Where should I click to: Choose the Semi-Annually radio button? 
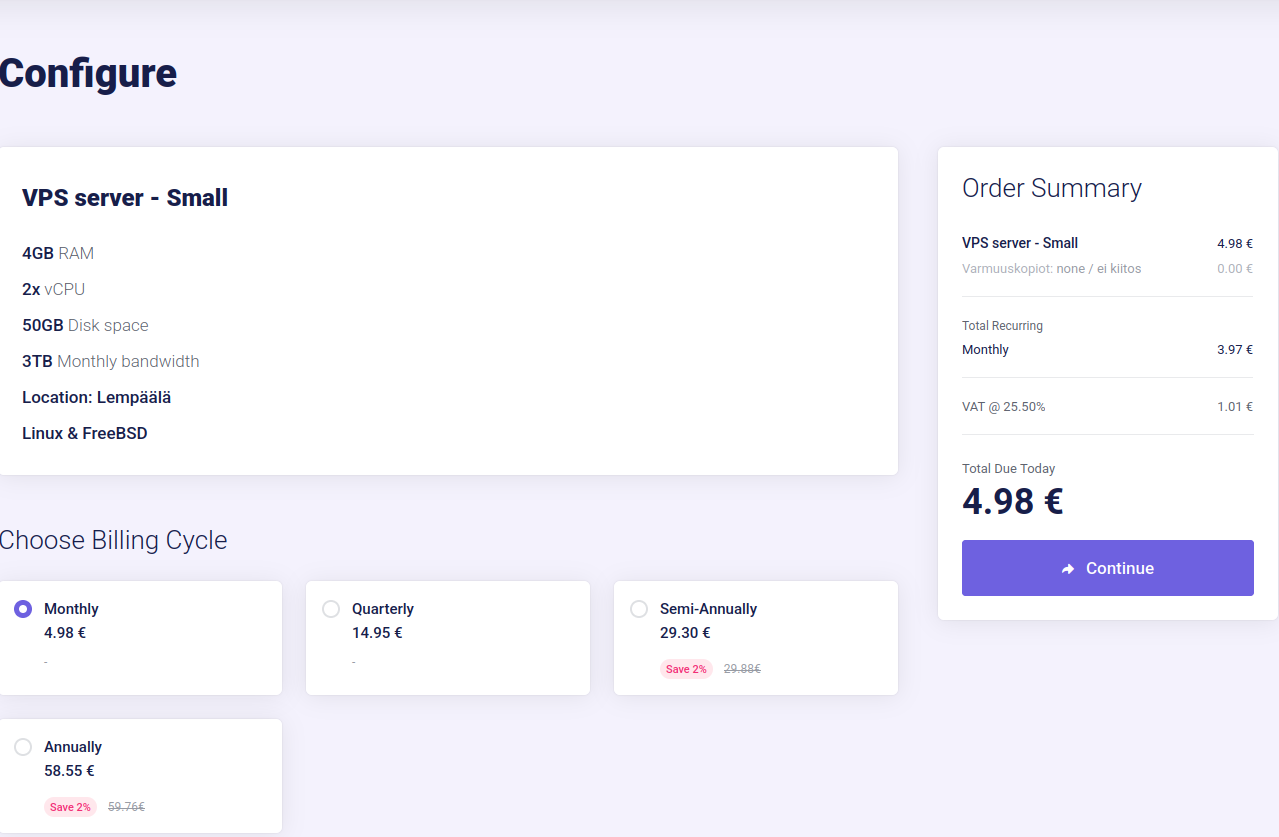coord(639,609)
